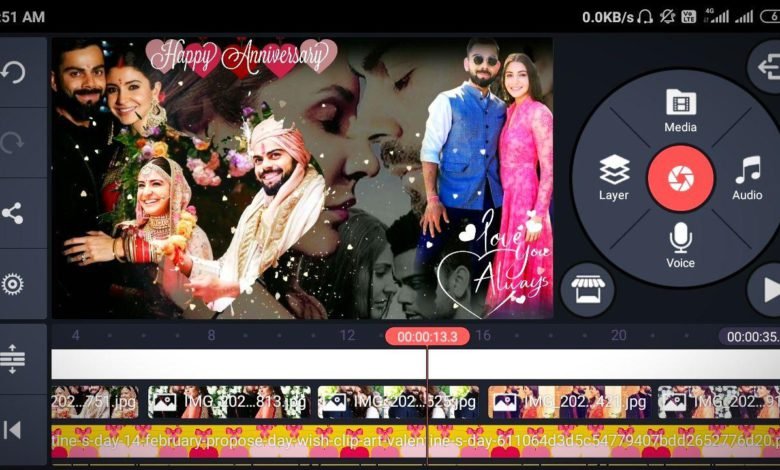Expand the timeline track view
This screenshot has width=780, height=470.
click(14, 359)
